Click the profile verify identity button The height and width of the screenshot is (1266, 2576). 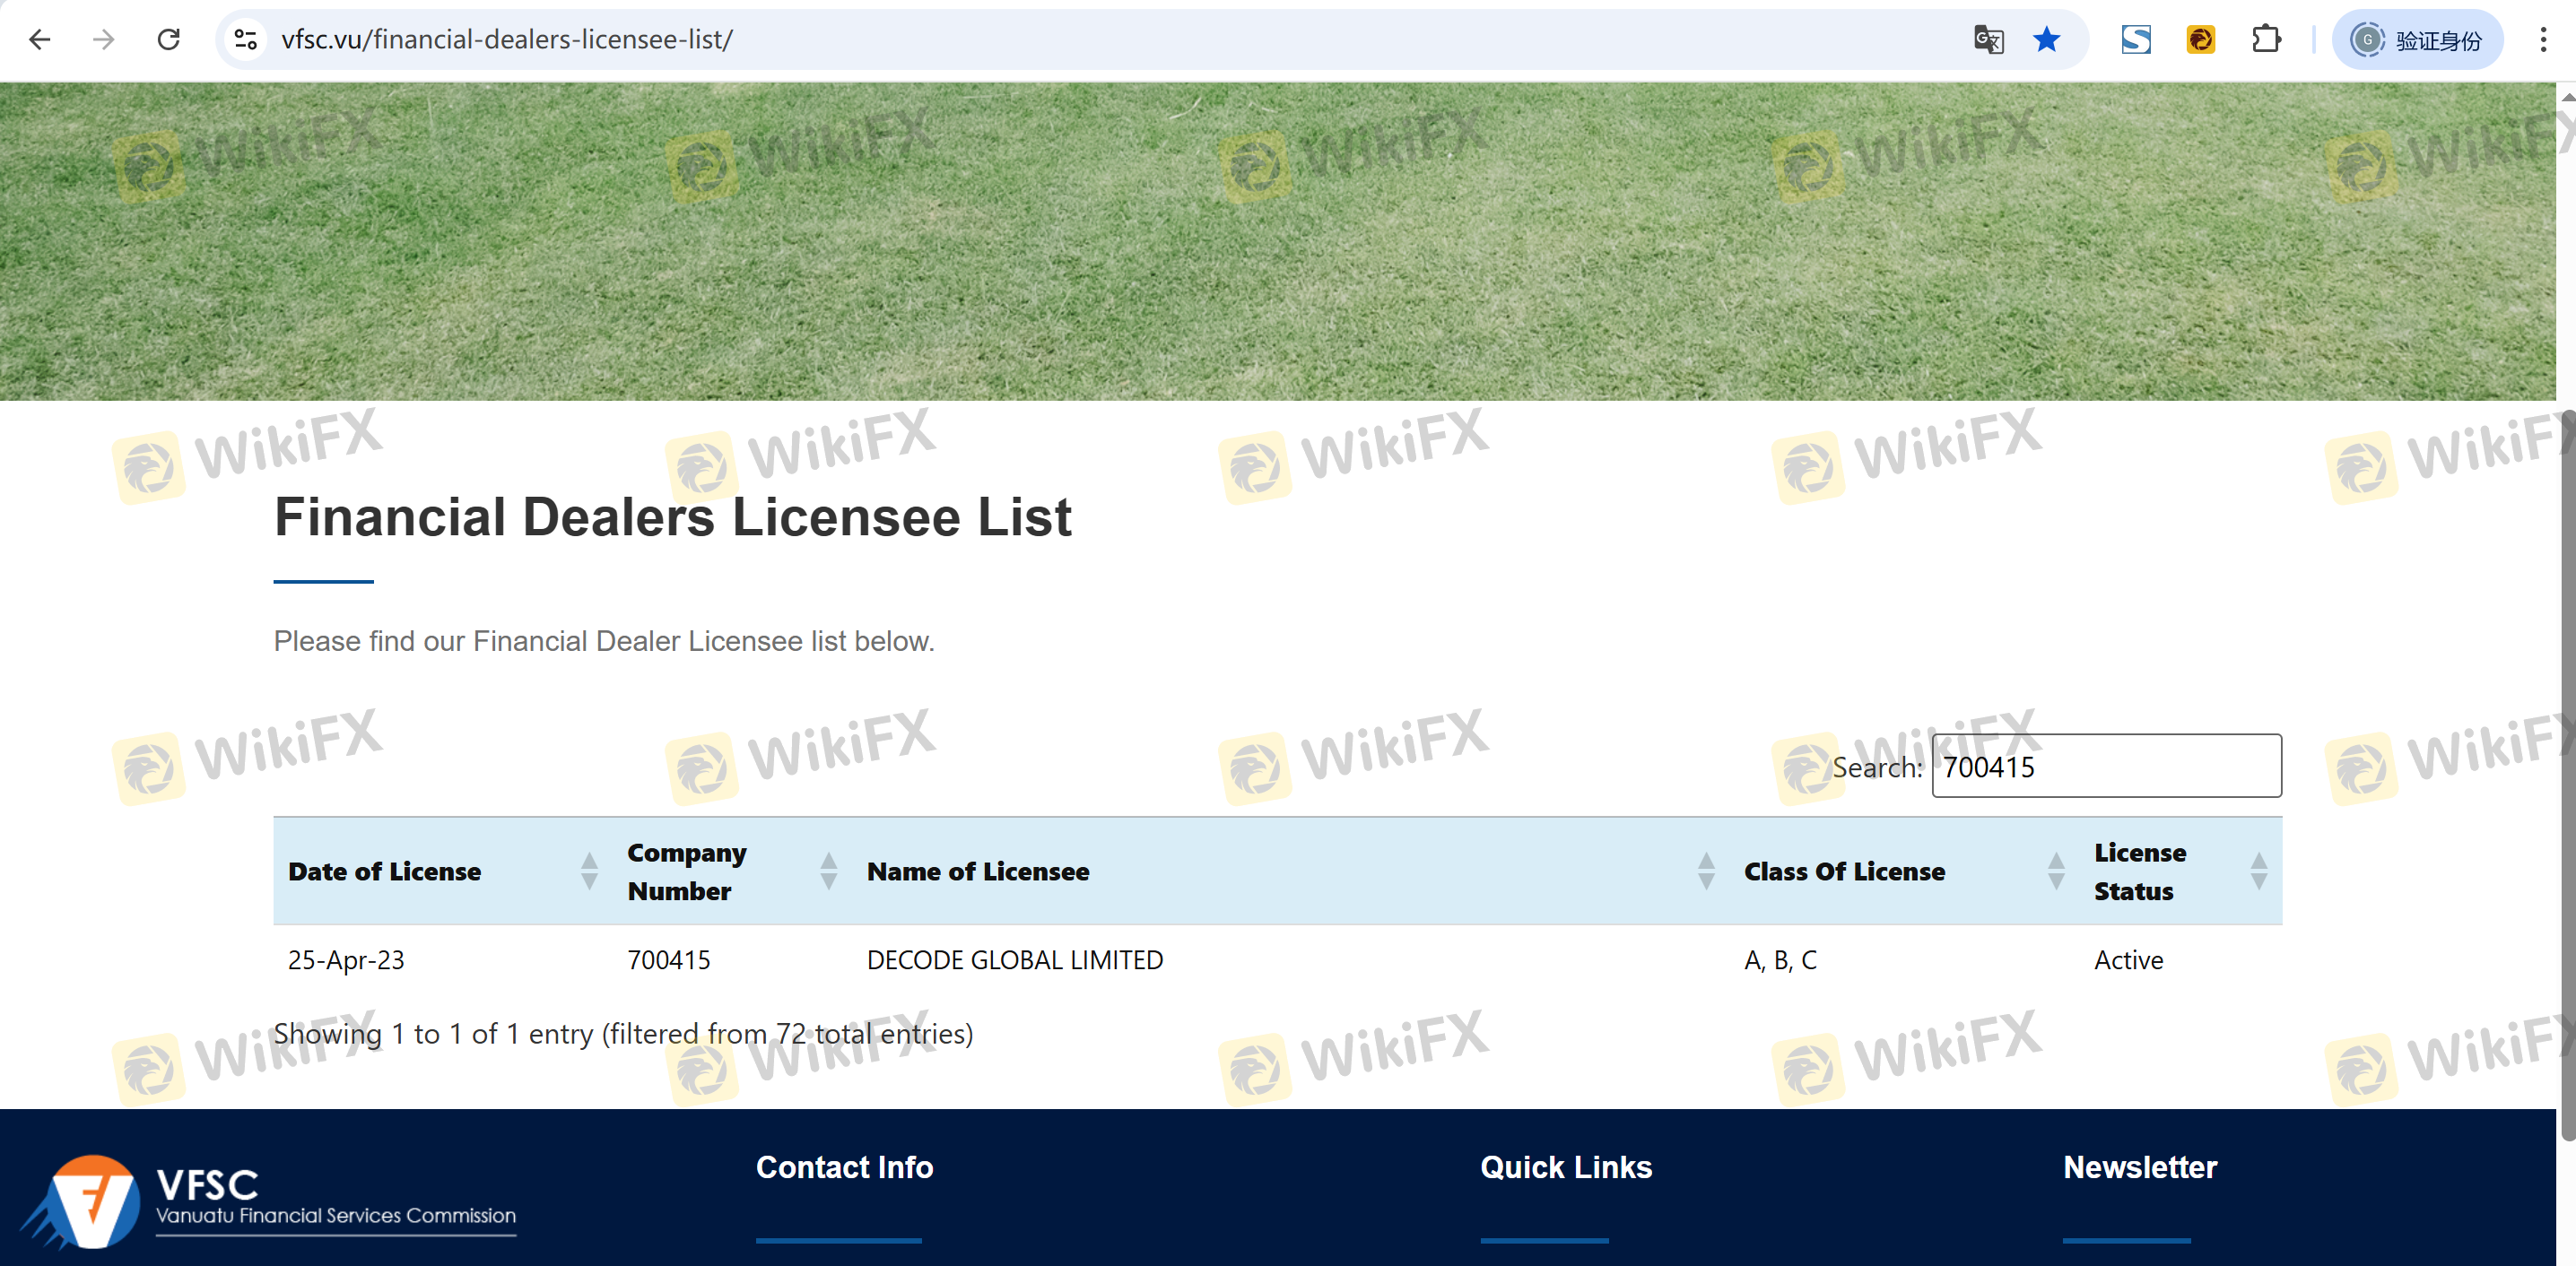2418,40
